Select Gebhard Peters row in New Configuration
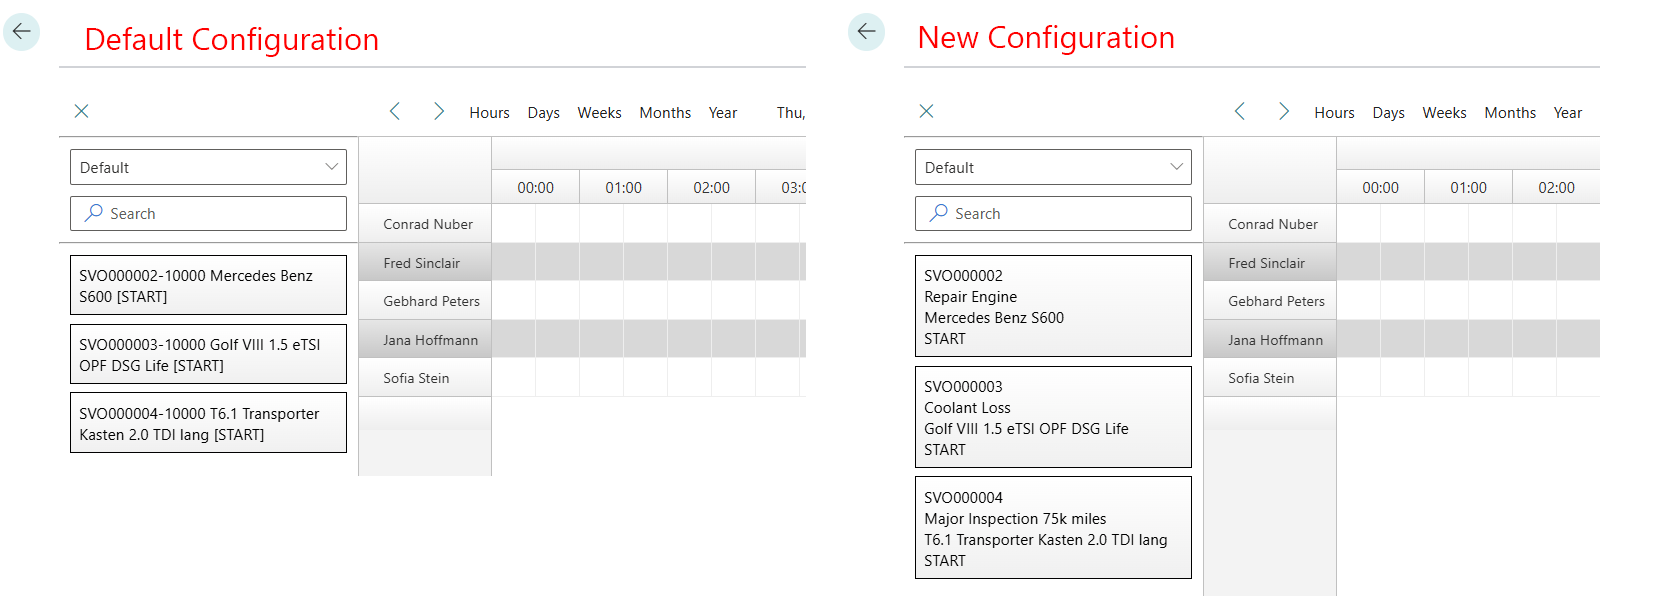 point(1270,301)
